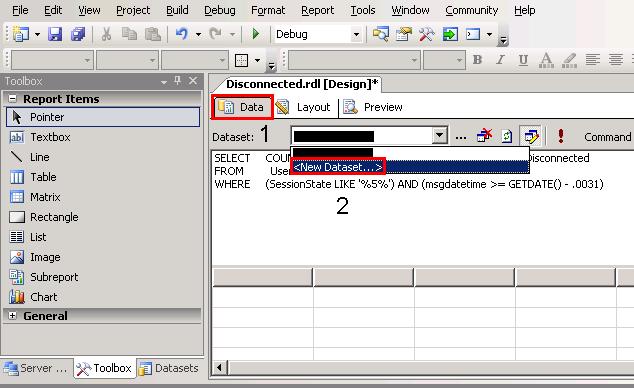Click the Delete dataset icon

coord(484,136)
